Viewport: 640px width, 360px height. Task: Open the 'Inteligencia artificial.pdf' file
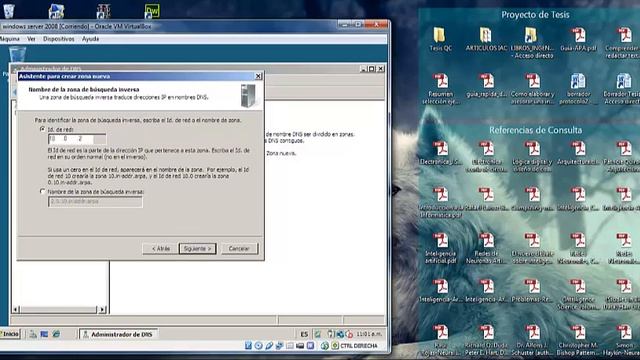point(440,248)
